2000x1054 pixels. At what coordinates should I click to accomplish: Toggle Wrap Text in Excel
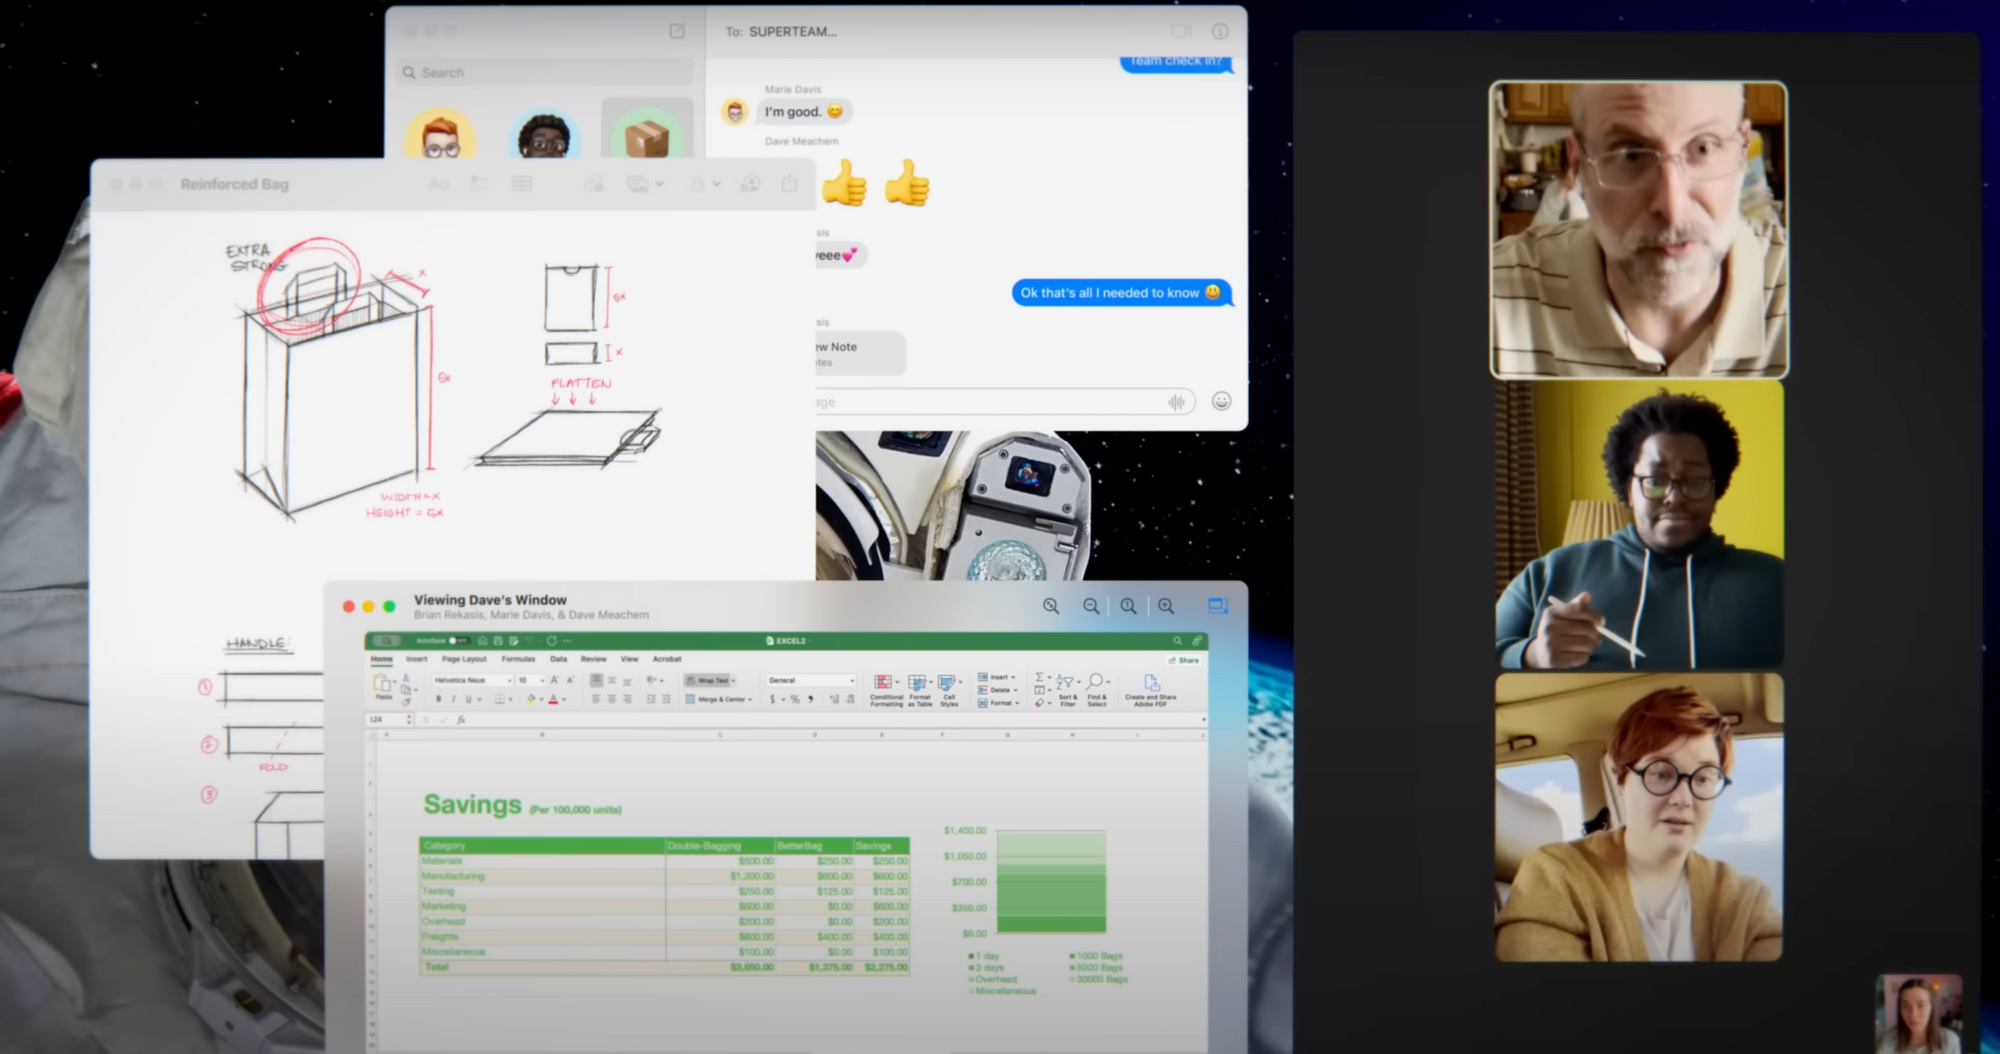(710, 680)
